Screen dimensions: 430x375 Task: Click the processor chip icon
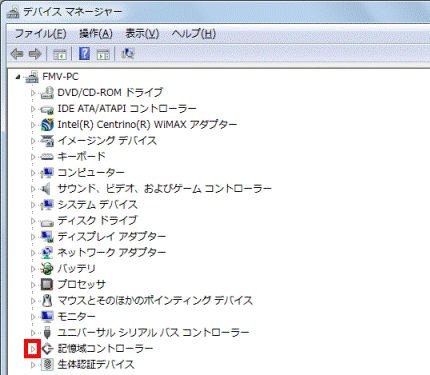(x=47, y=285)
